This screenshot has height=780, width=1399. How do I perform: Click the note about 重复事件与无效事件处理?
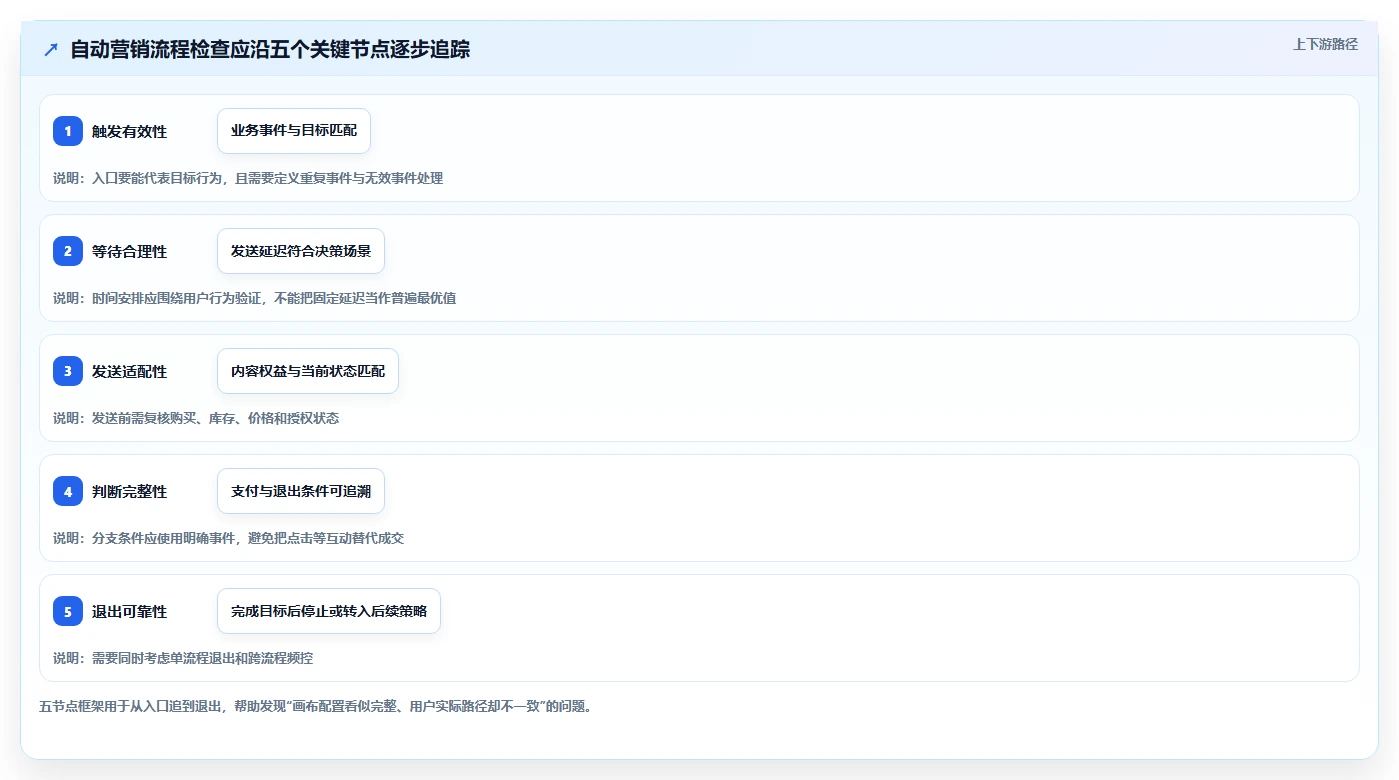248,178
